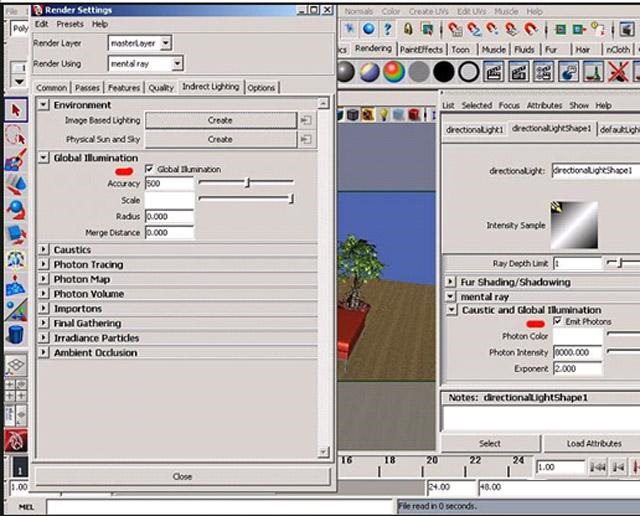
Task: Open the Features tab
Action: 124,87
